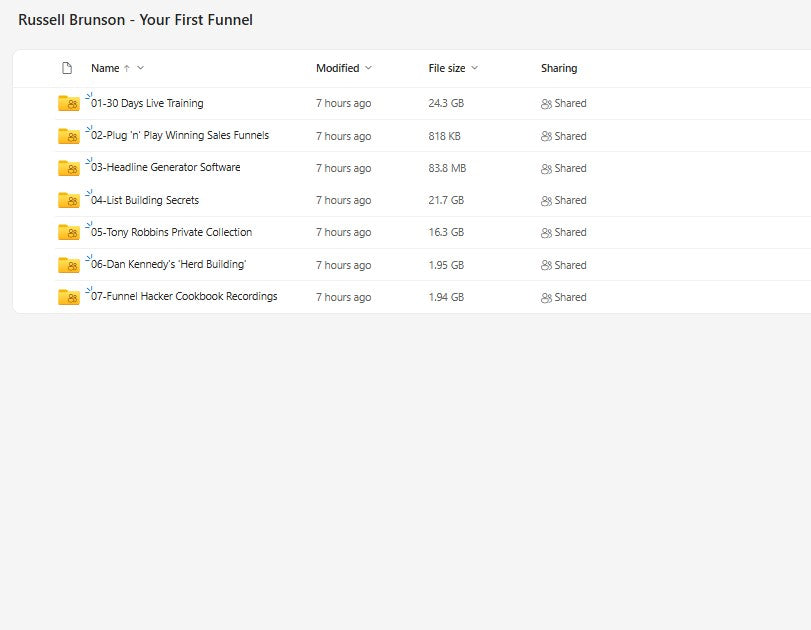Open 05-Tony Robbins Private Collection folder name

[171, 232]
